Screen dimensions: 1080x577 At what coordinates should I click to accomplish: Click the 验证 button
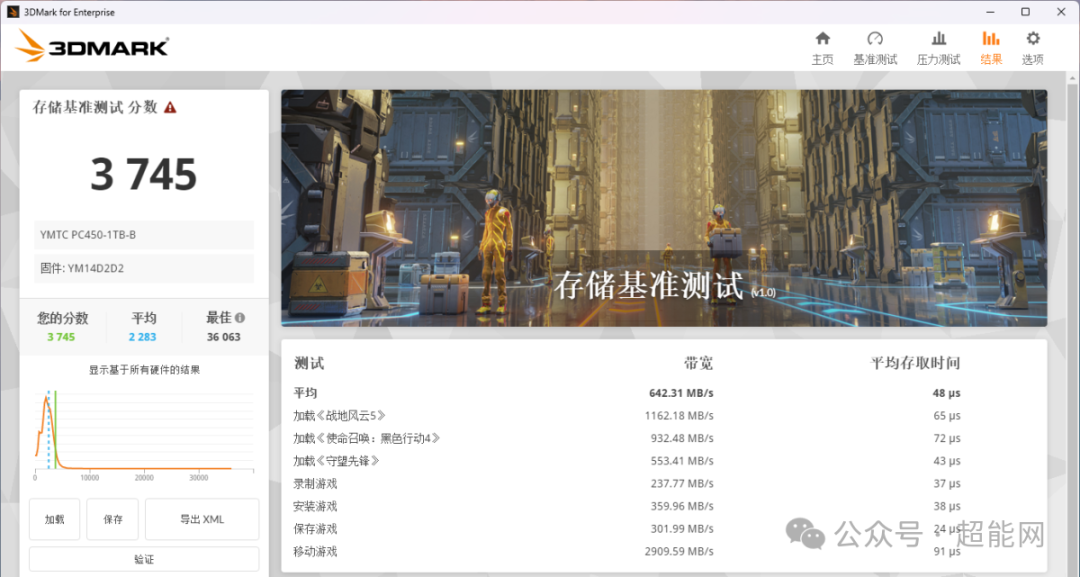click(x=143, y=558)
